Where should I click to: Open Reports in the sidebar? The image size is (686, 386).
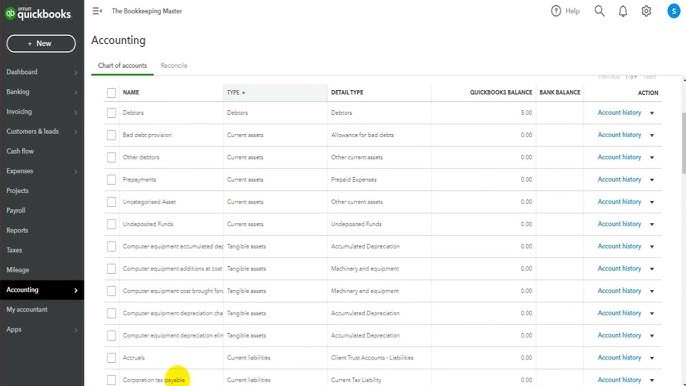point(17,230)
